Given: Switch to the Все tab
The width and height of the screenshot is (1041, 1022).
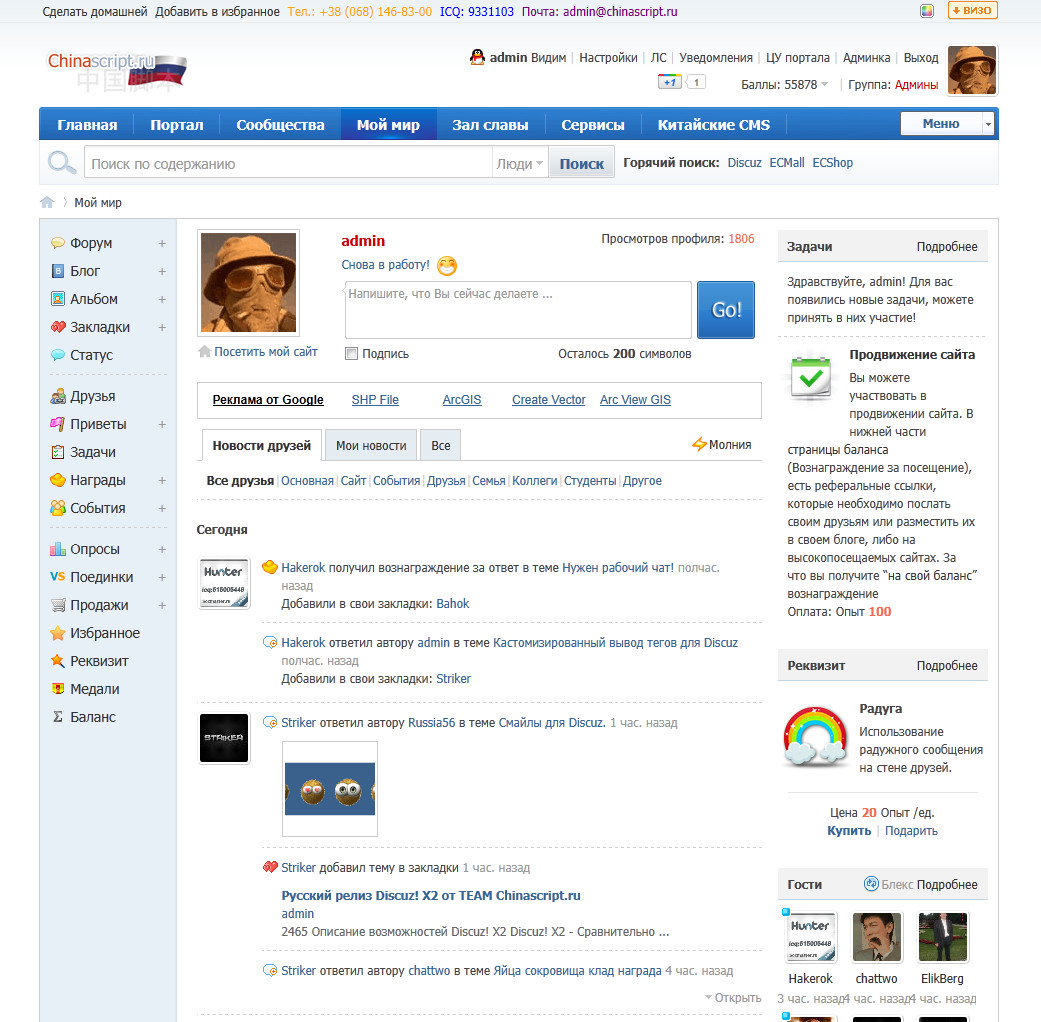Looking at the screenshot, I should pyautogui.click(x=441, y=446).
